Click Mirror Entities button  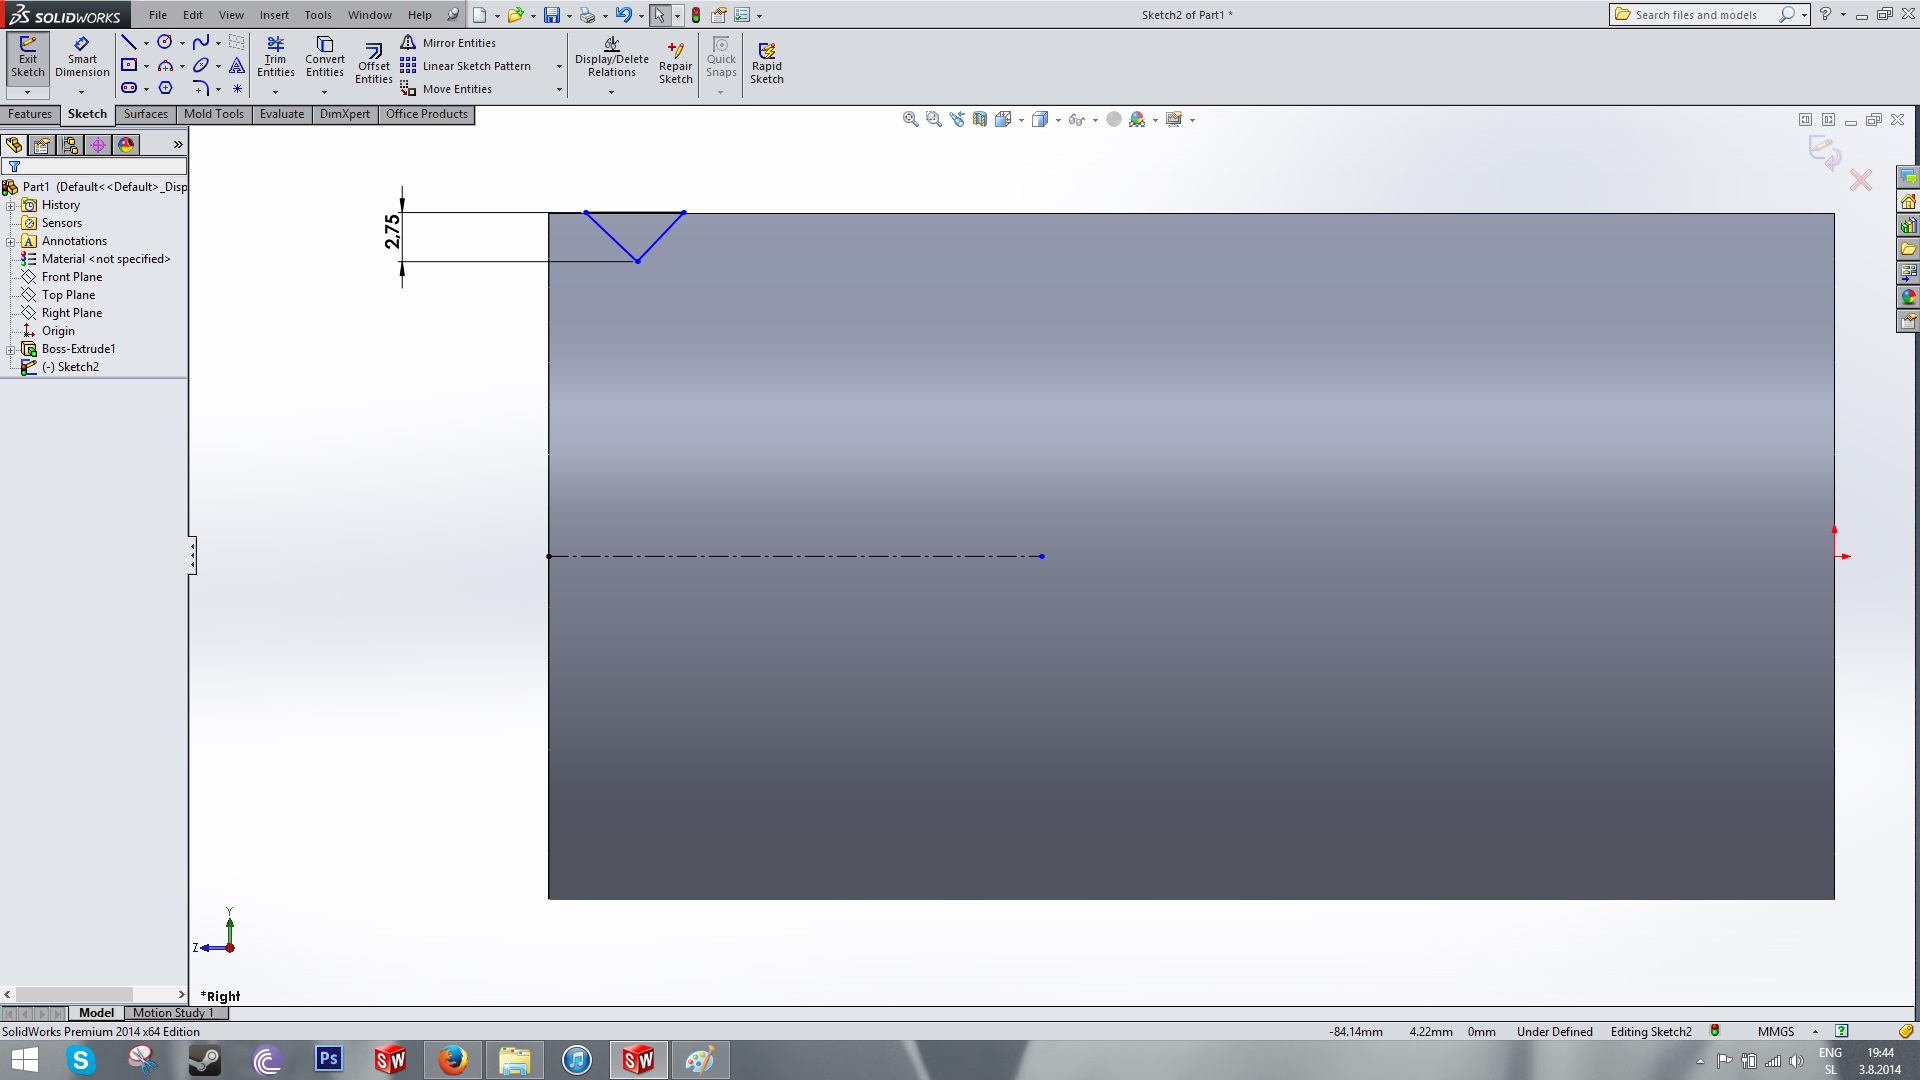click(448, 43)
